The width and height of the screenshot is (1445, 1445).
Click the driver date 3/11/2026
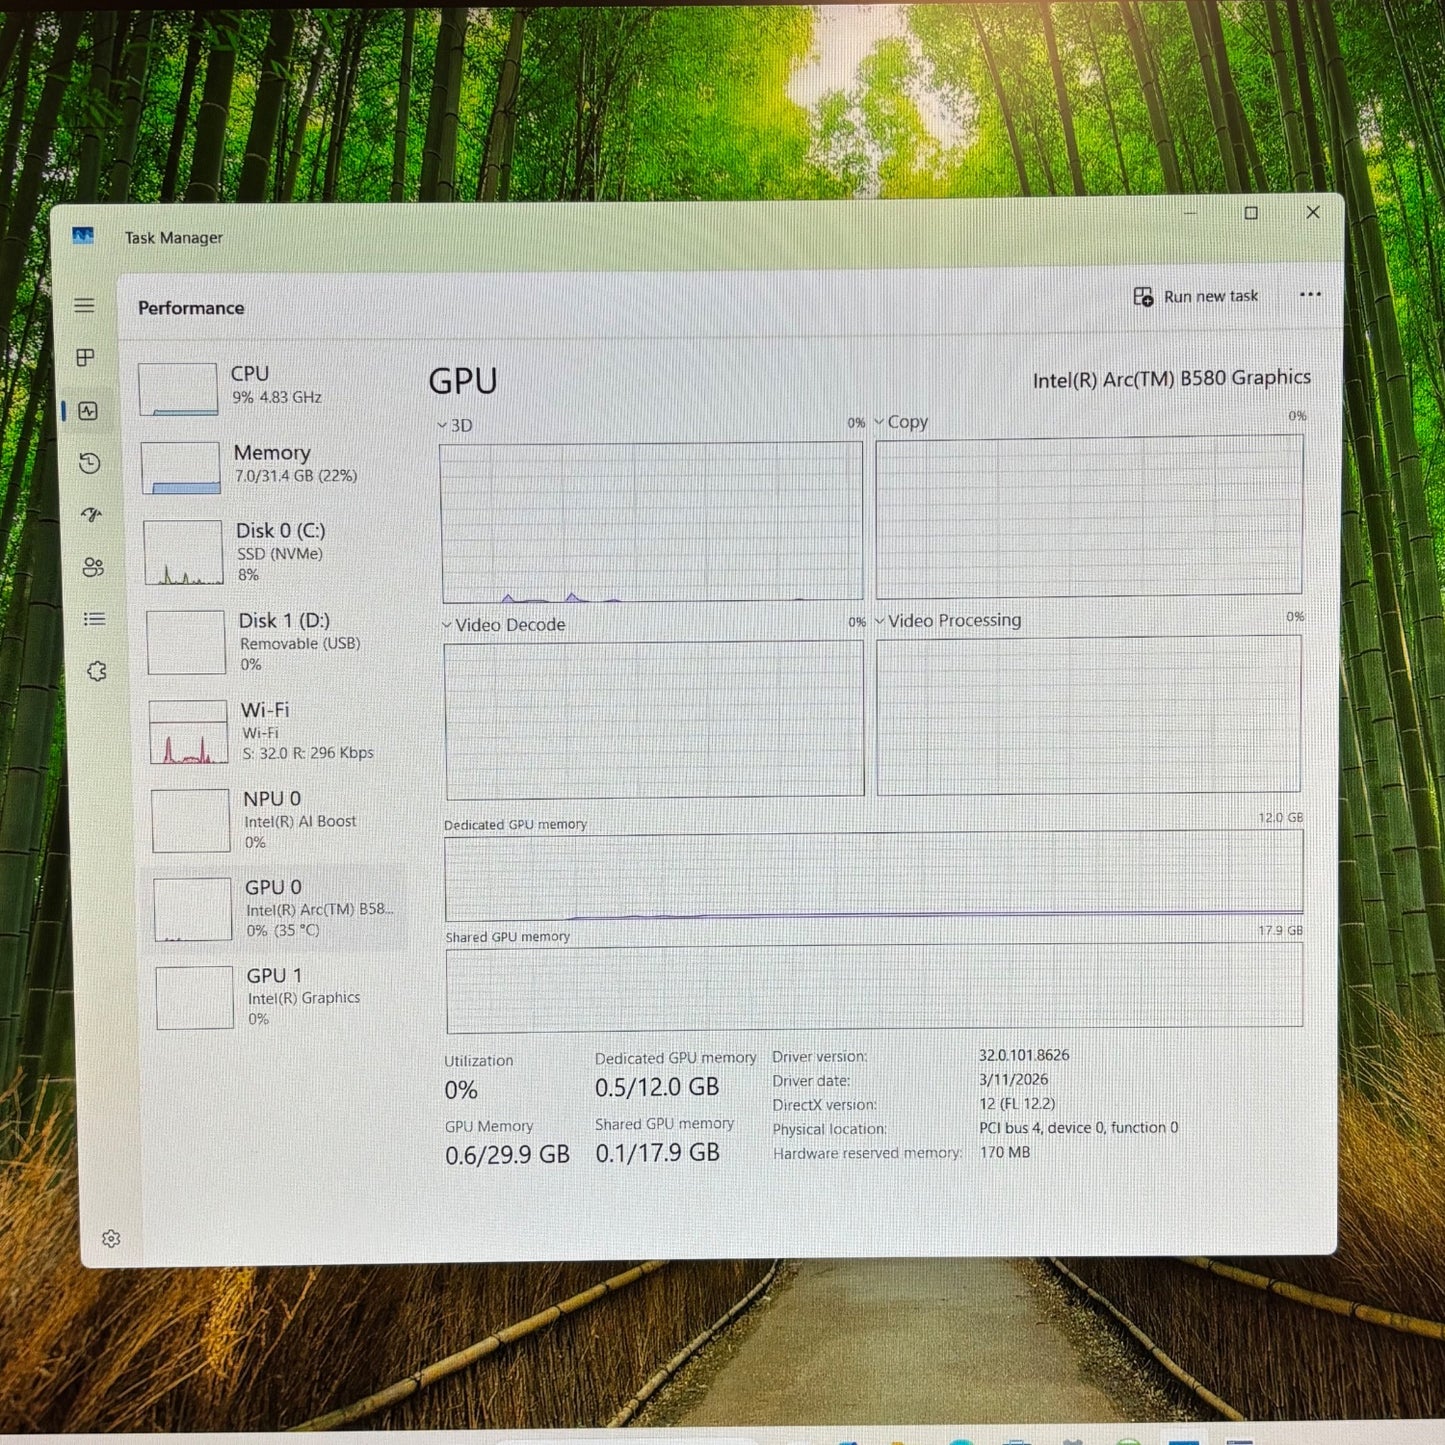pyautogui.click(x=1013, y=1079)
